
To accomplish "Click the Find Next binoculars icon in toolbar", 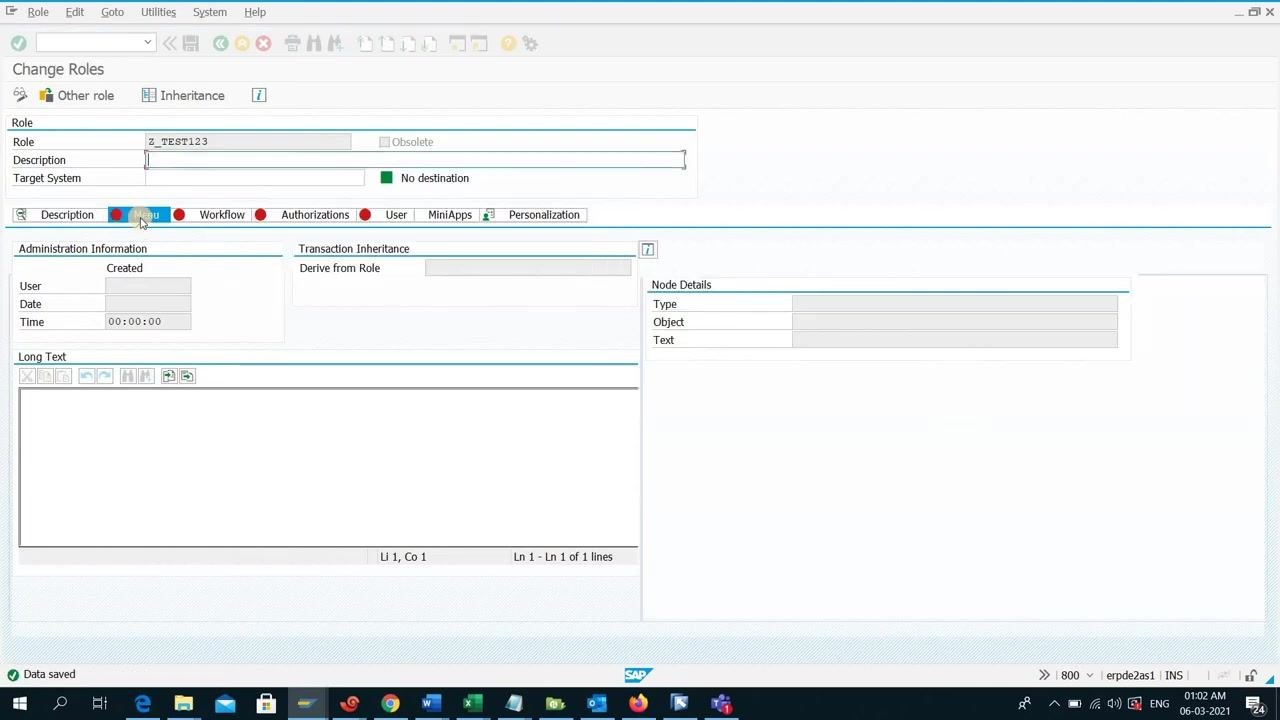I will click(335, 43).
